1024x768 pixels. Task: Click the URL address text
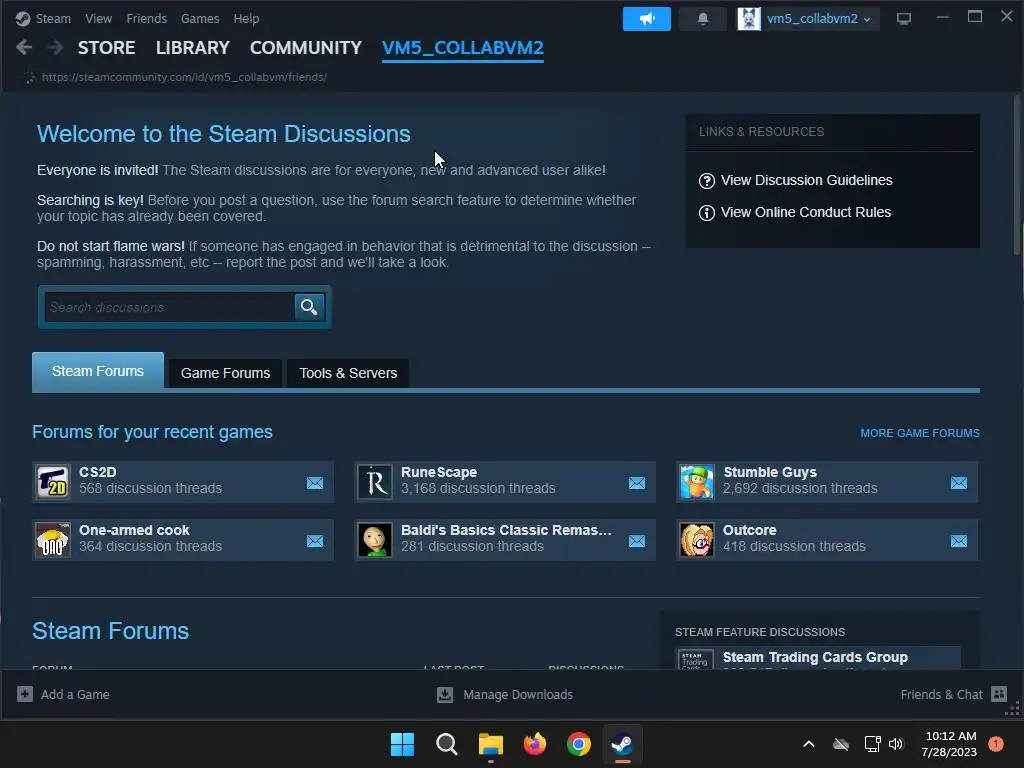coord(184,77)
